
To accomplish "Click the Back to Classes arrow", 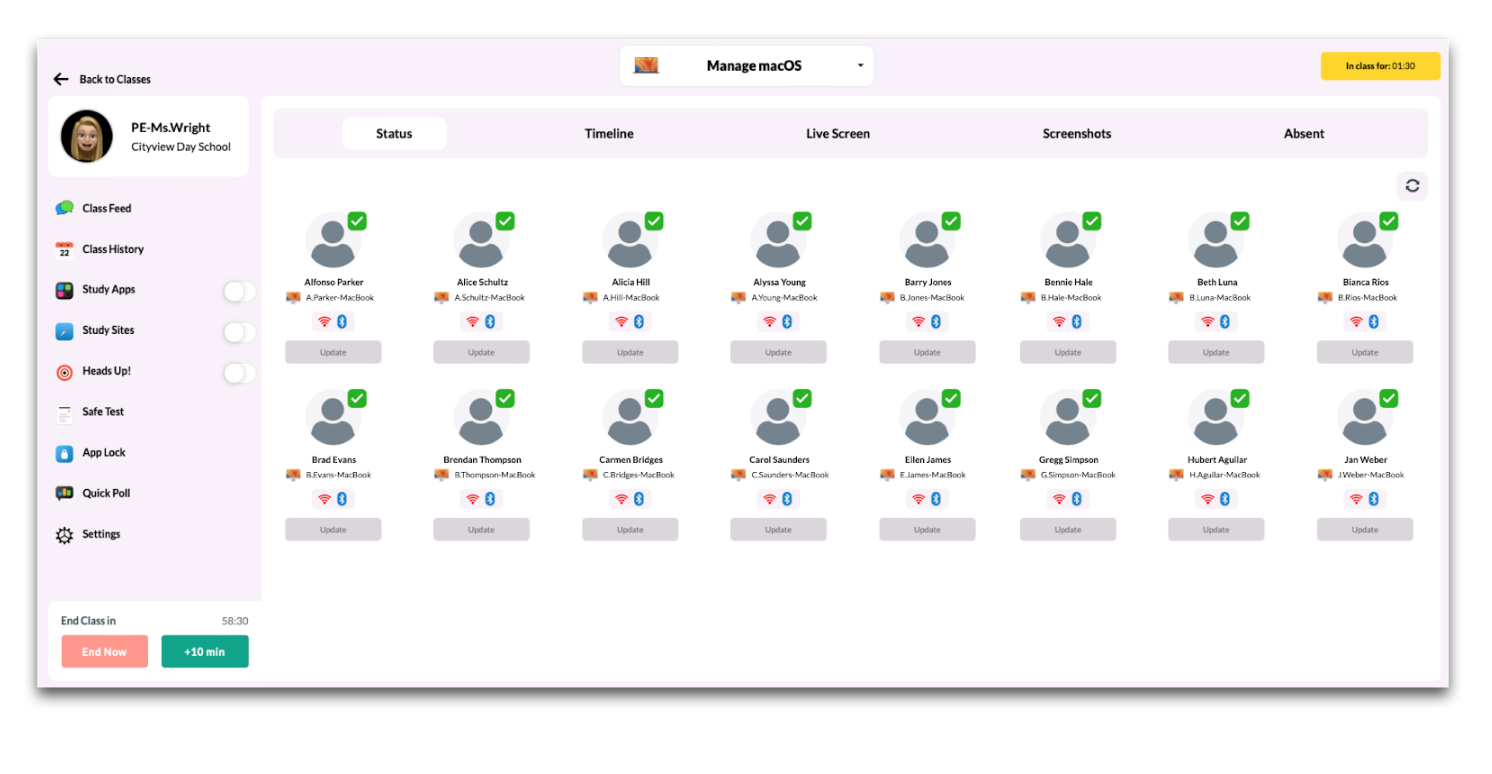I will click(x=61, y=79).
